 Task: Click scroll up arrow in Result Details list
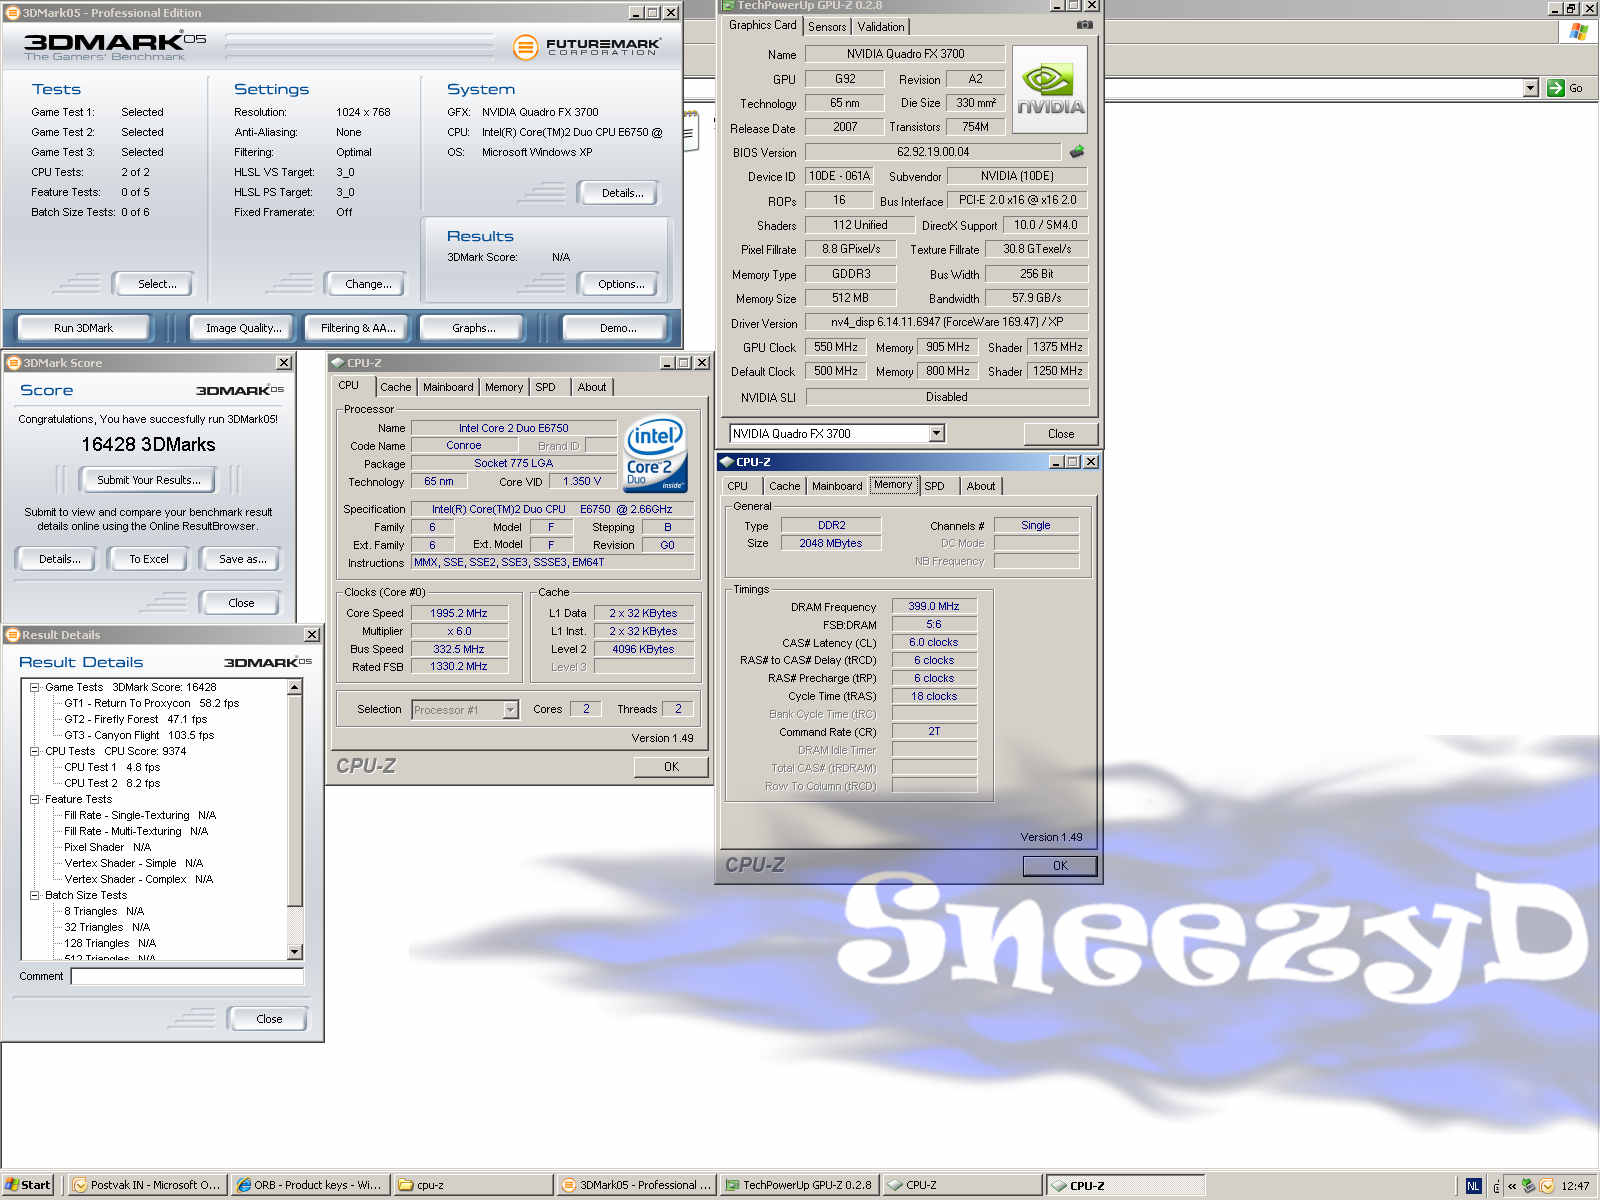(x=294, y=687)
